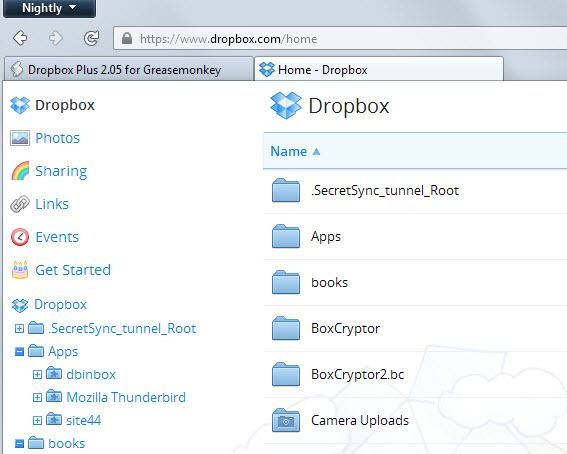Expand the Mozilla Thunderbird tree node
Viewport: 567px width, 454px height.
[37, 398]
